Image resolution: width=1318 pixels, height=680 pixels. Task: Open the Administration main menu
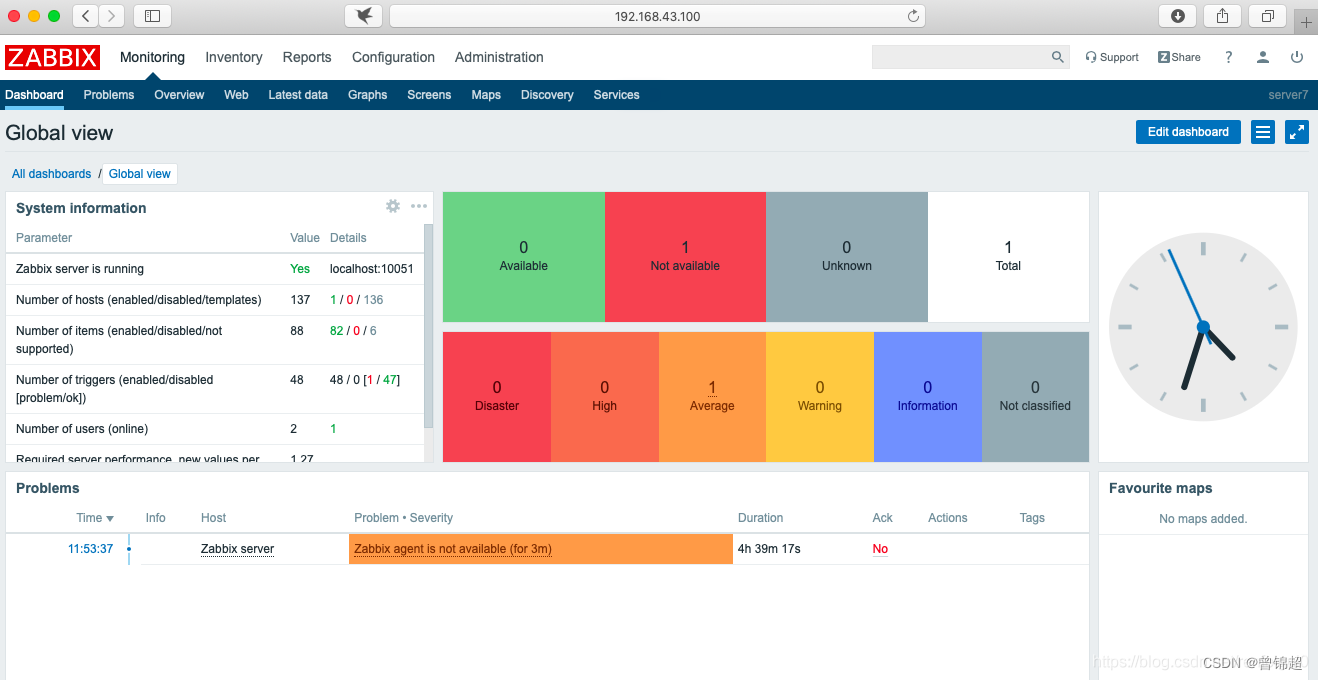click(x=499, y=57)
